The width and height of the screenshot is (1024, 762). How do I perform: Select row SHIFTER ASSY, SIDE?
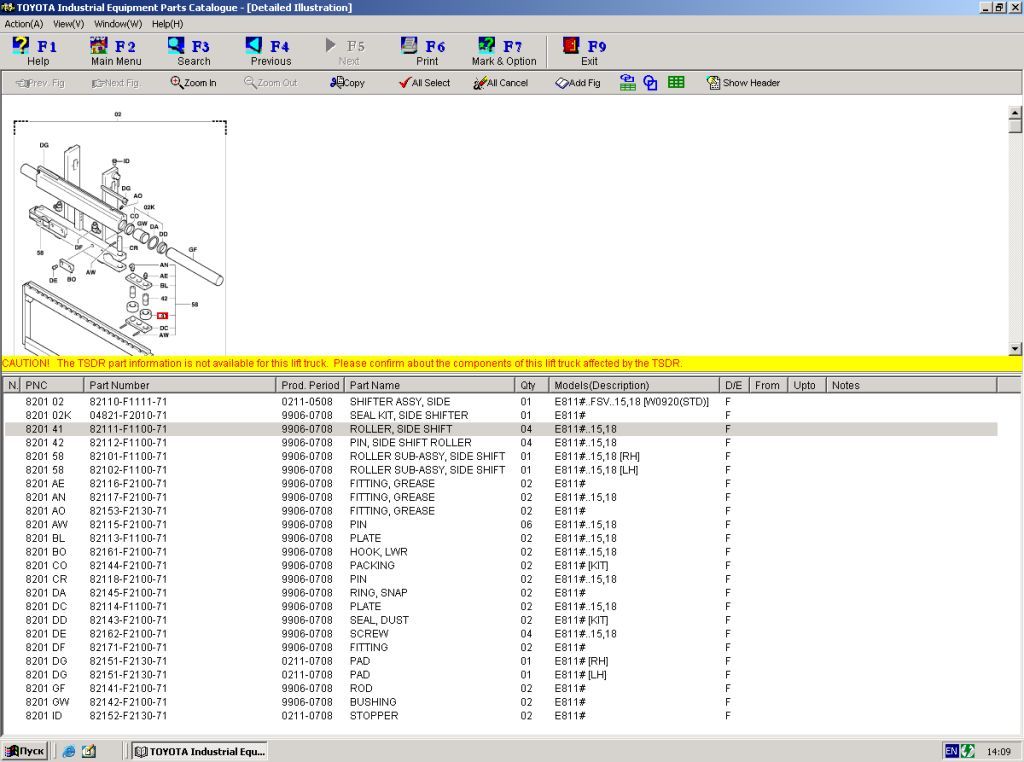pyautogui.click(x=501, y=402)
